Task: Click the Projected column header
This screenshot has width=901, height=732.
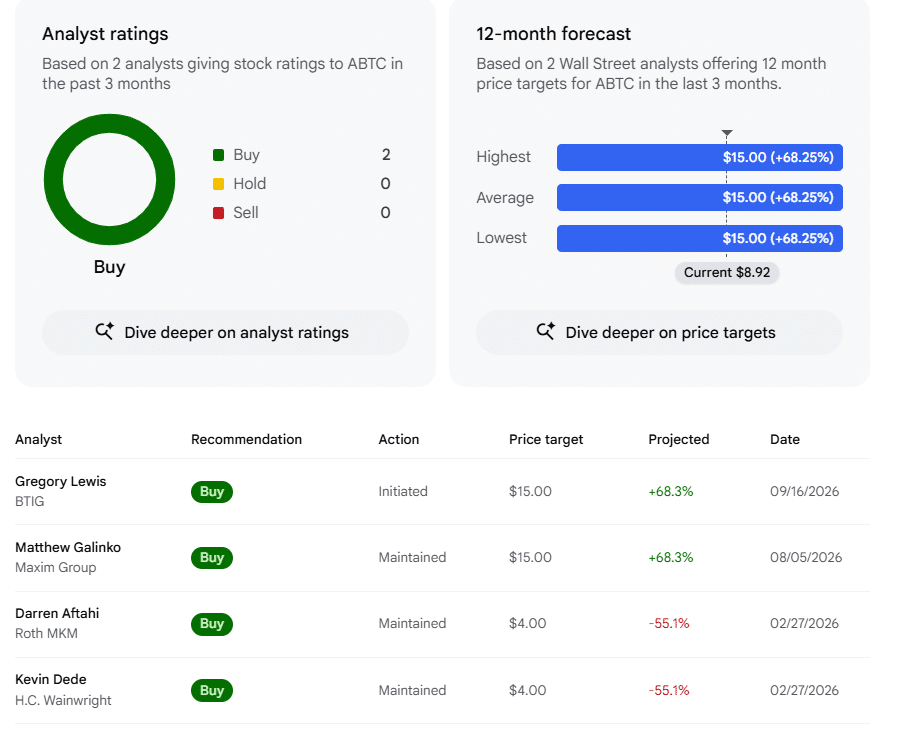Action: (x=679, y=440)
